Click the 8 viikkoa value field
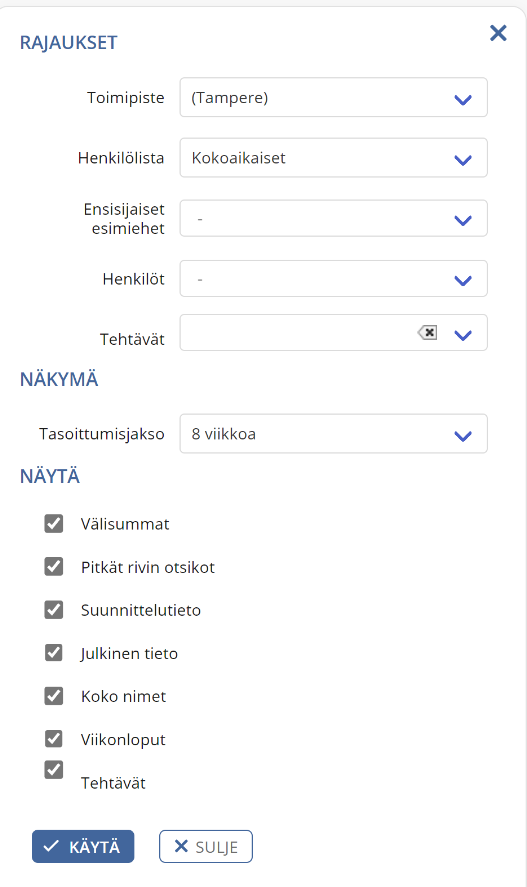This screenshot has width=527, height=887. tap(334, 433)
